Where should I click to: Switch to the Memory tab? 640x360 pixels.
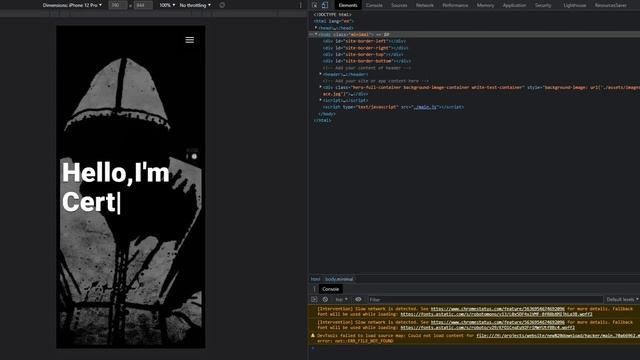(x=485, y=5)
